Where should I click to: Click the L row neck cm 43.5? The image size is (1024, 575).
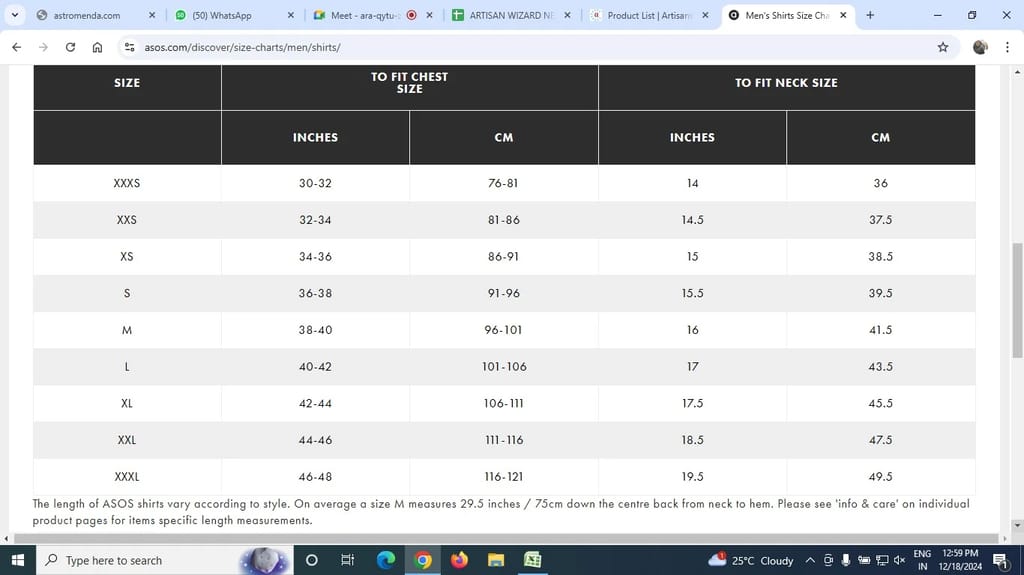[880, 366]
